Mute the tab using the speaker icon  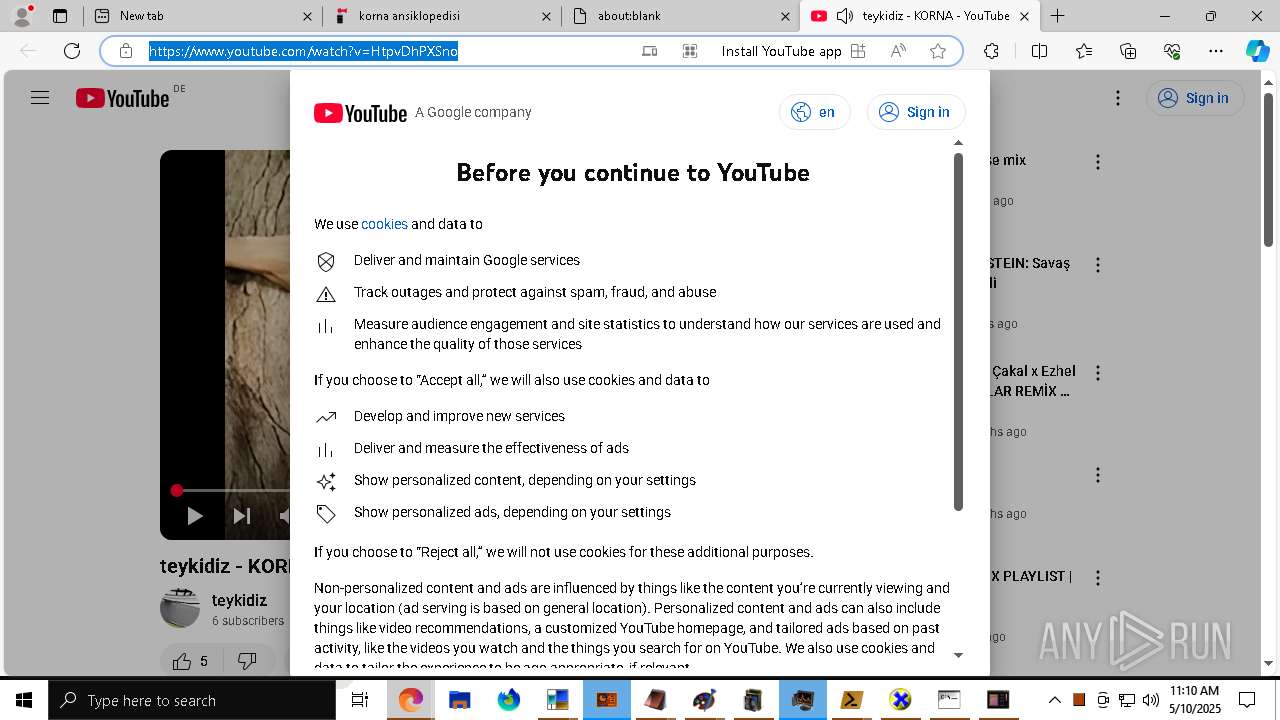pos(845,16)
